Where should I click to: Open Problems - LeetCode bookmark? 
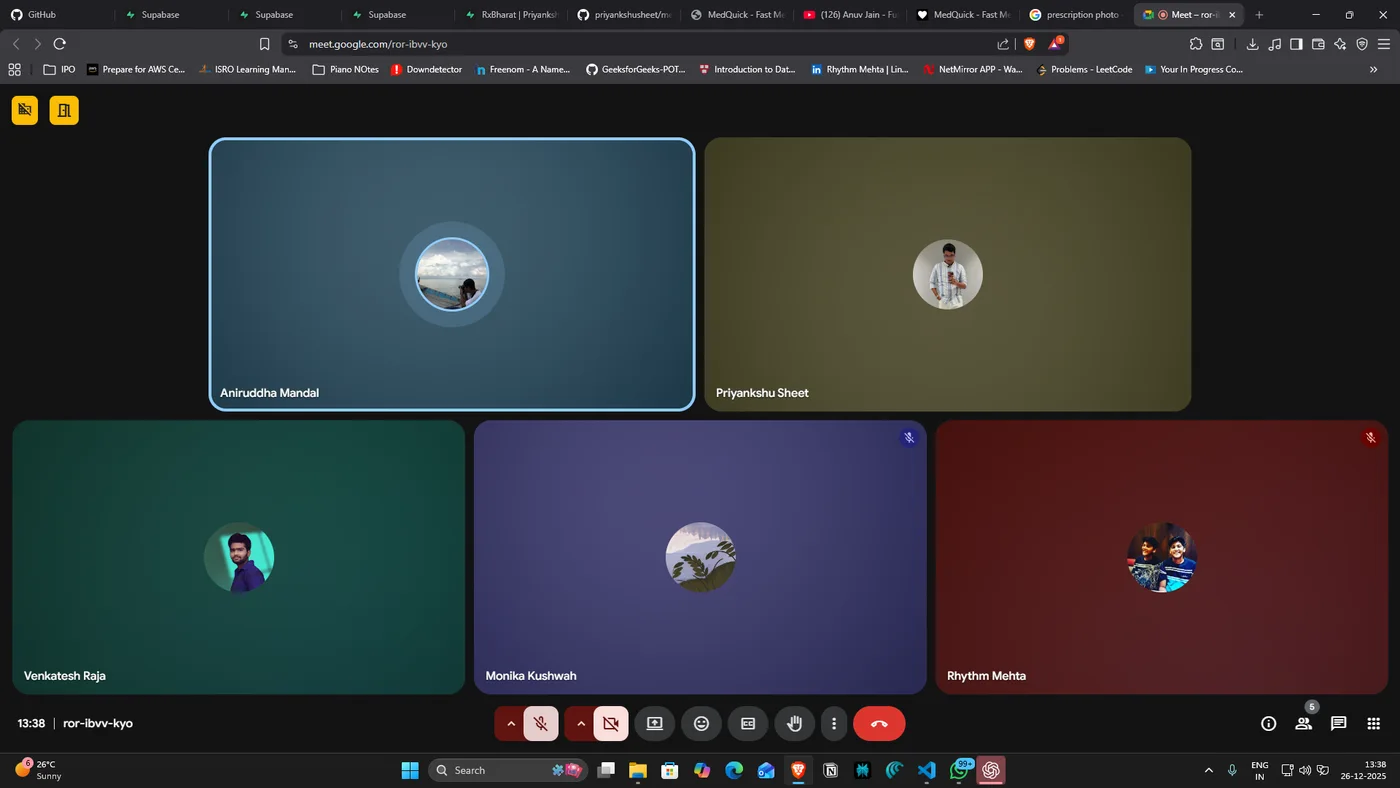1085,69
